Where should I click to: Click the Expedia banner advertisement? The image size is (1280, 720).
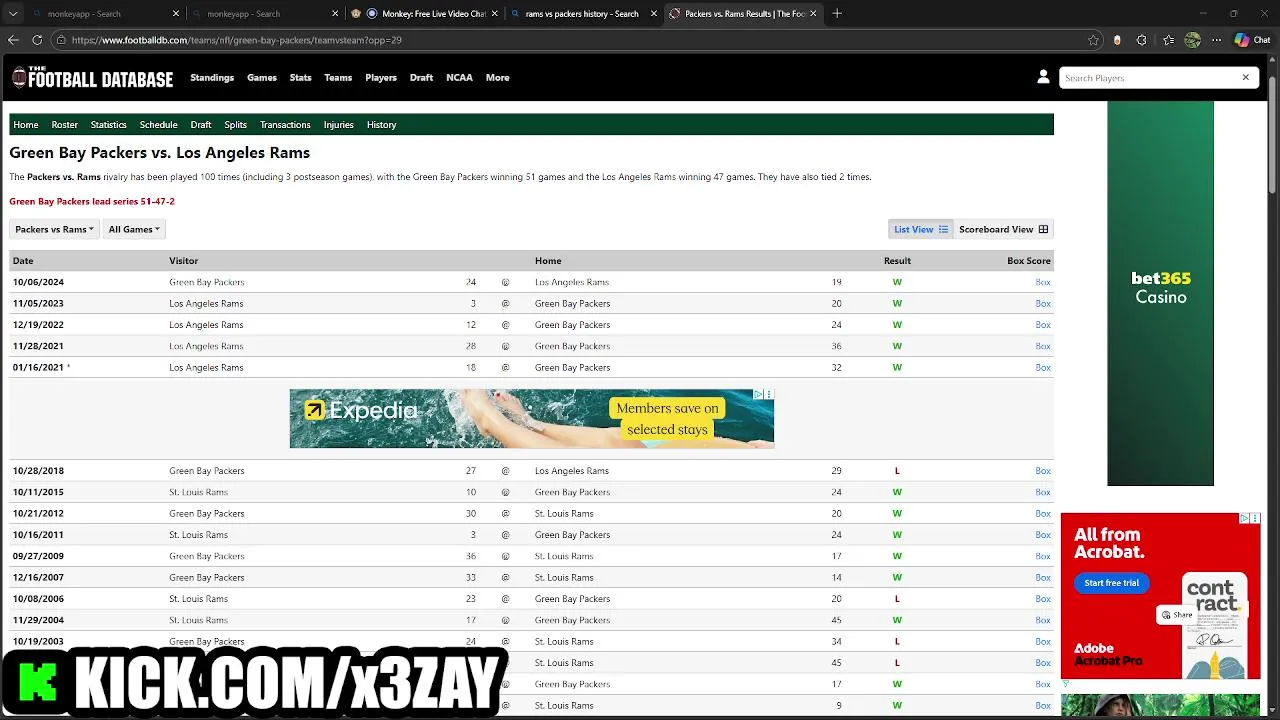point(531,419)
